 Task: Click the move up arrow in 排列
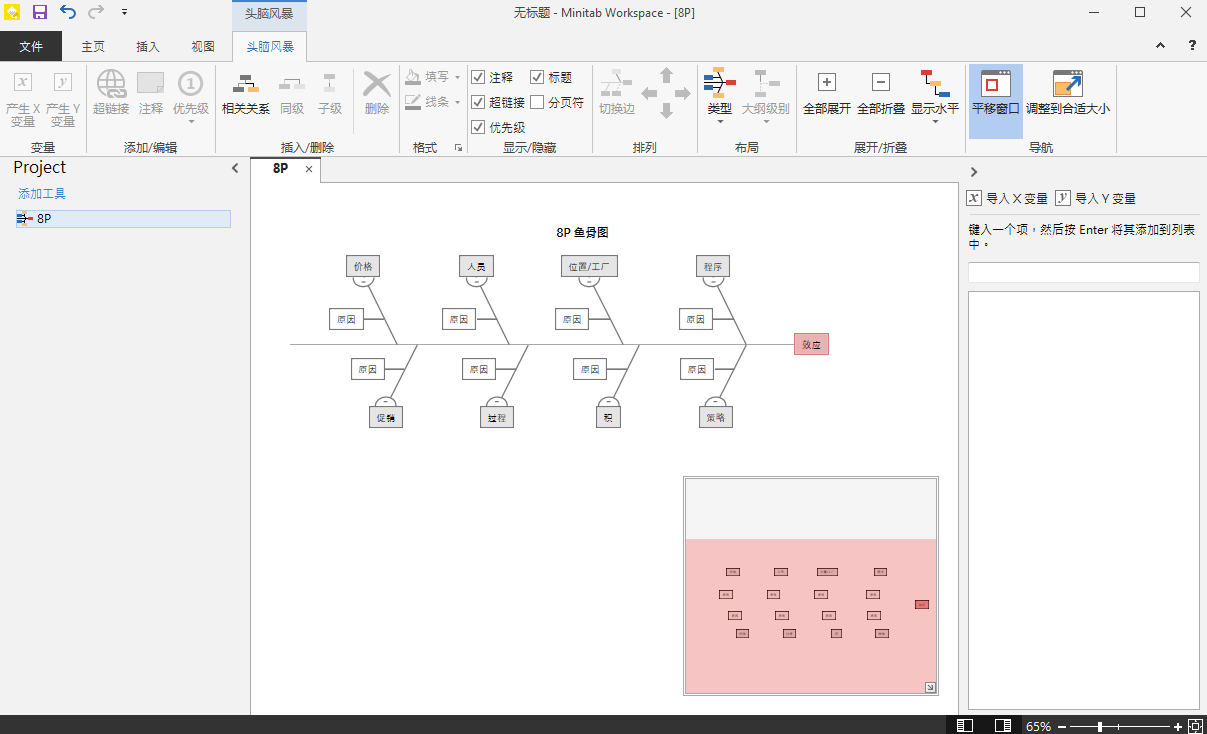point(666,75)
